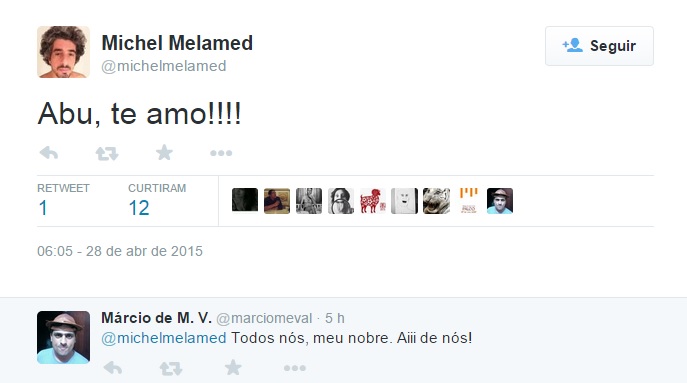Image resolution: width=687 pixels, height=383 pixels.
Task: View the 12 Curtiram likes list
Action: [x=157, y=200]
